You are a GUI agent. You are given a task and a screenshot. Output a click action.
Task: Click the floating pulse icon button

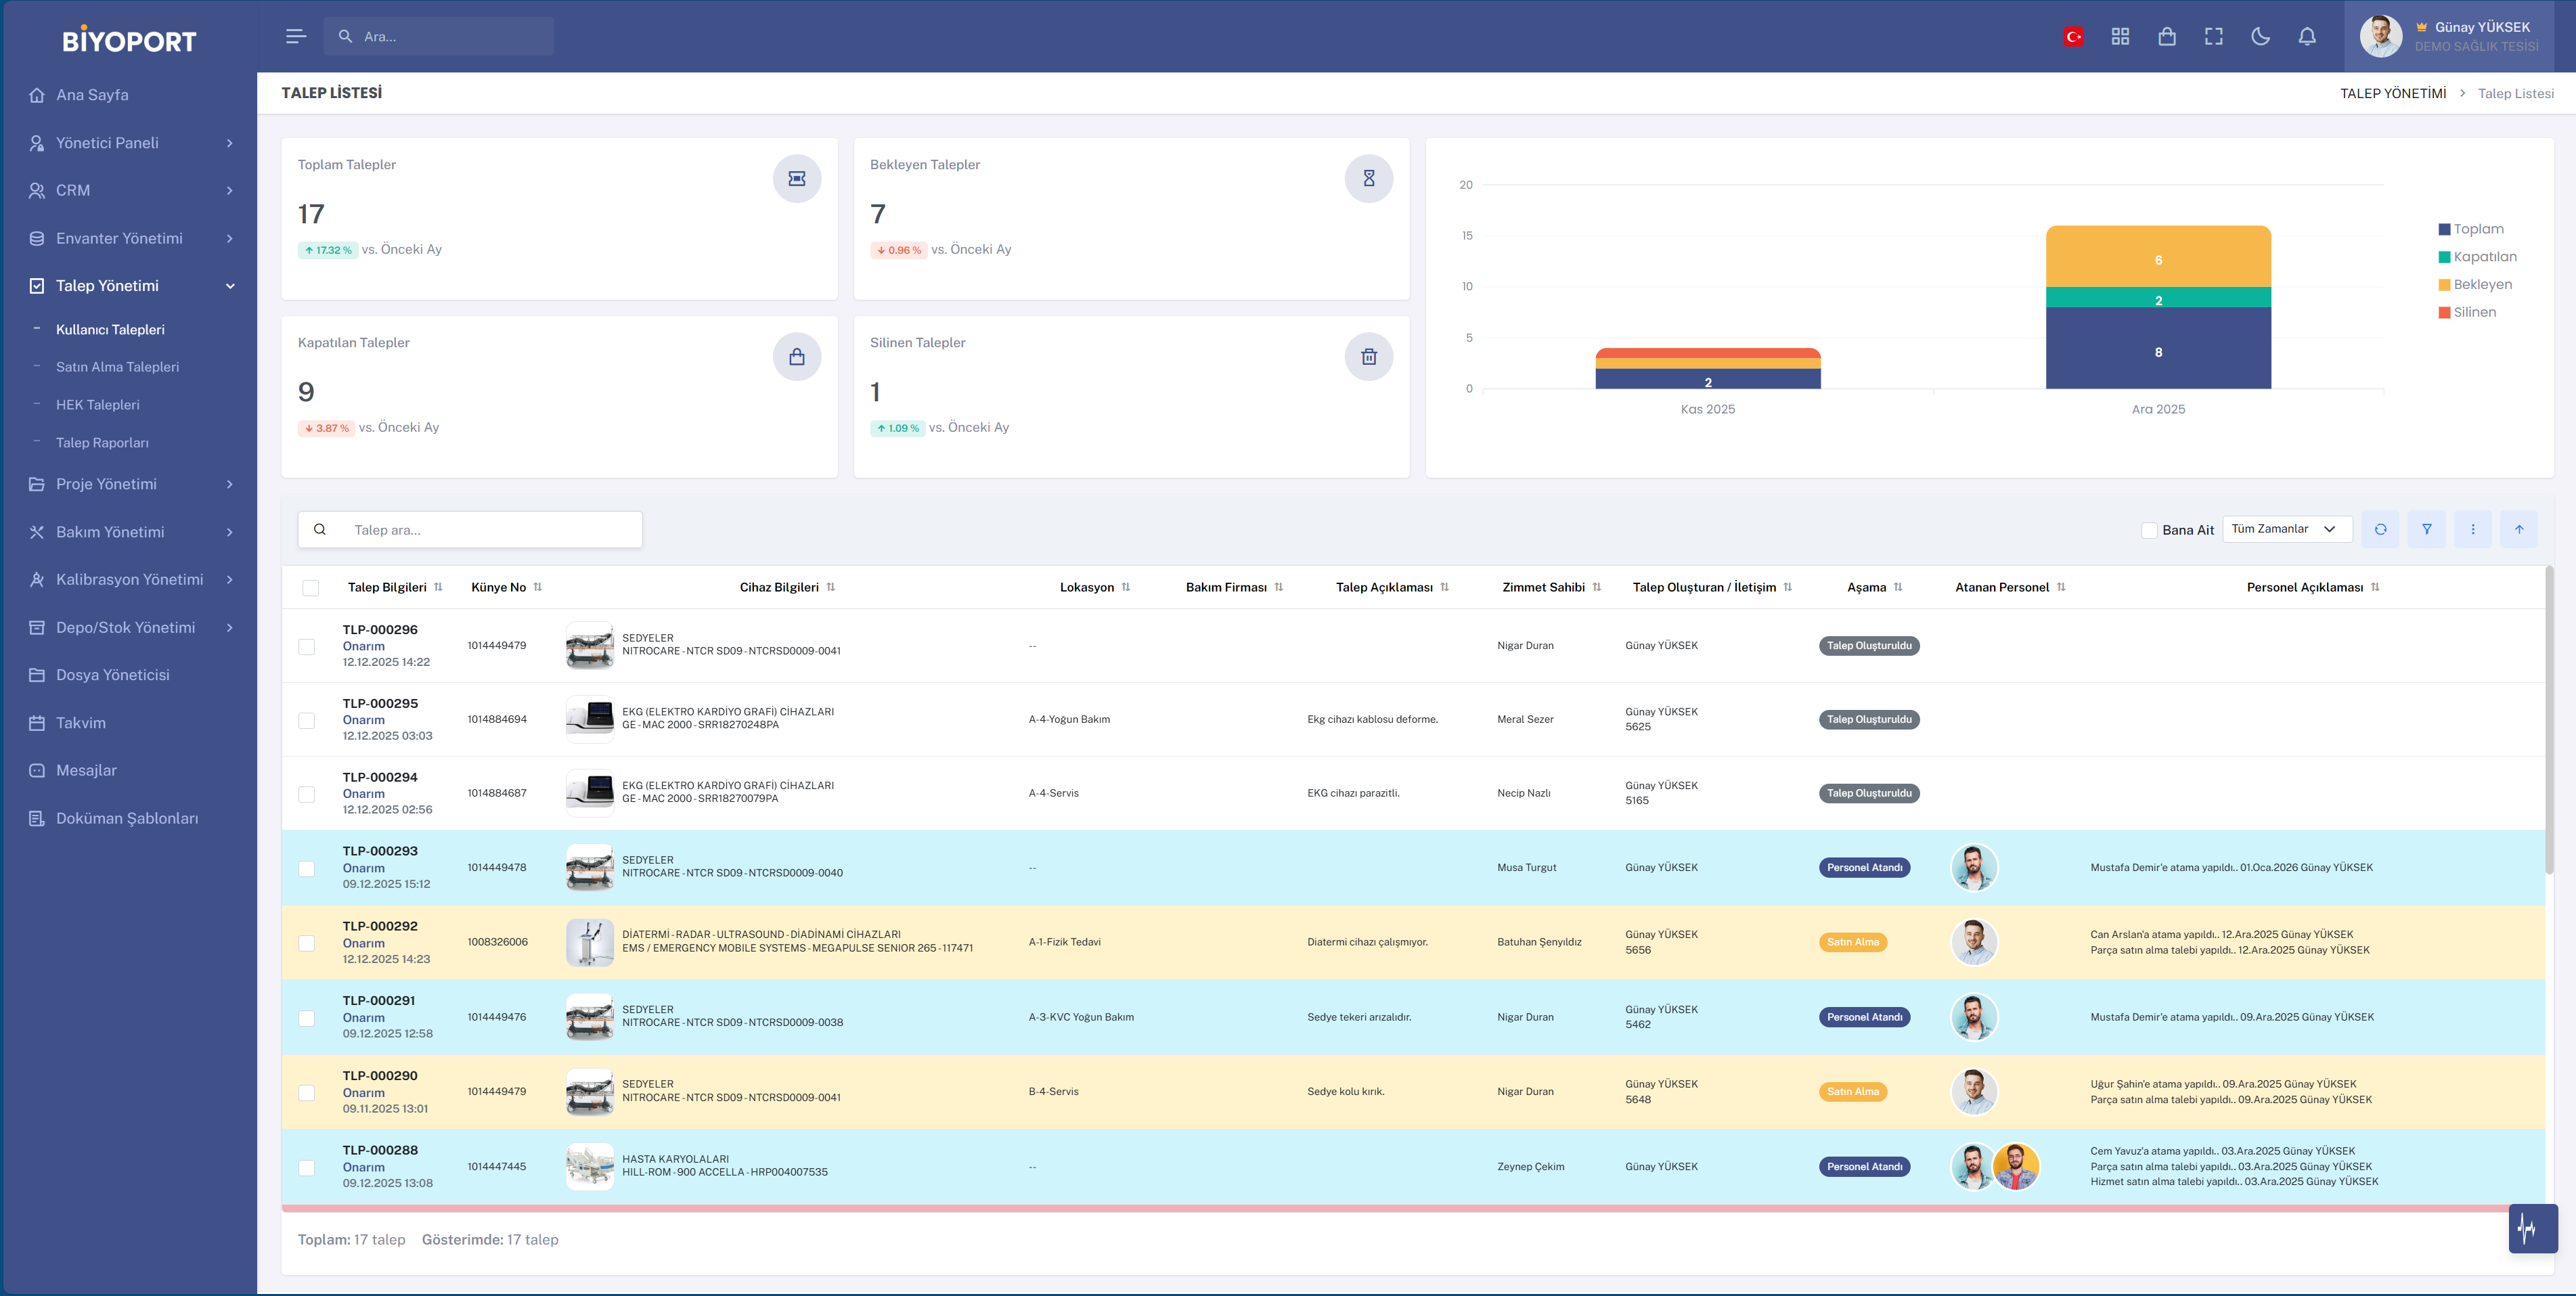2532,1228
